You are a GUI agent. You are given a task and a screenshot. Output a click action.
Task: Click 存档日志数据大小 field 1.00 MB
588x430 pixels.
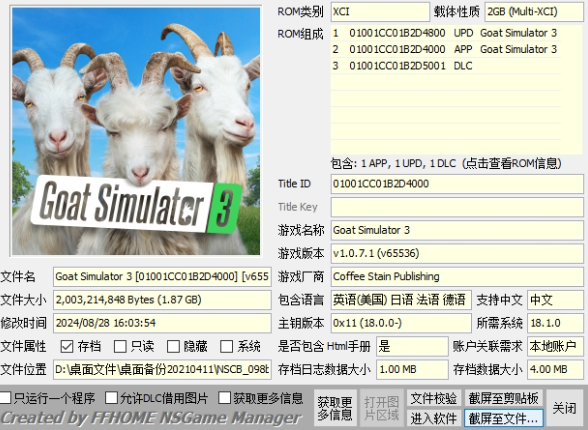click(x=412, y=370)
